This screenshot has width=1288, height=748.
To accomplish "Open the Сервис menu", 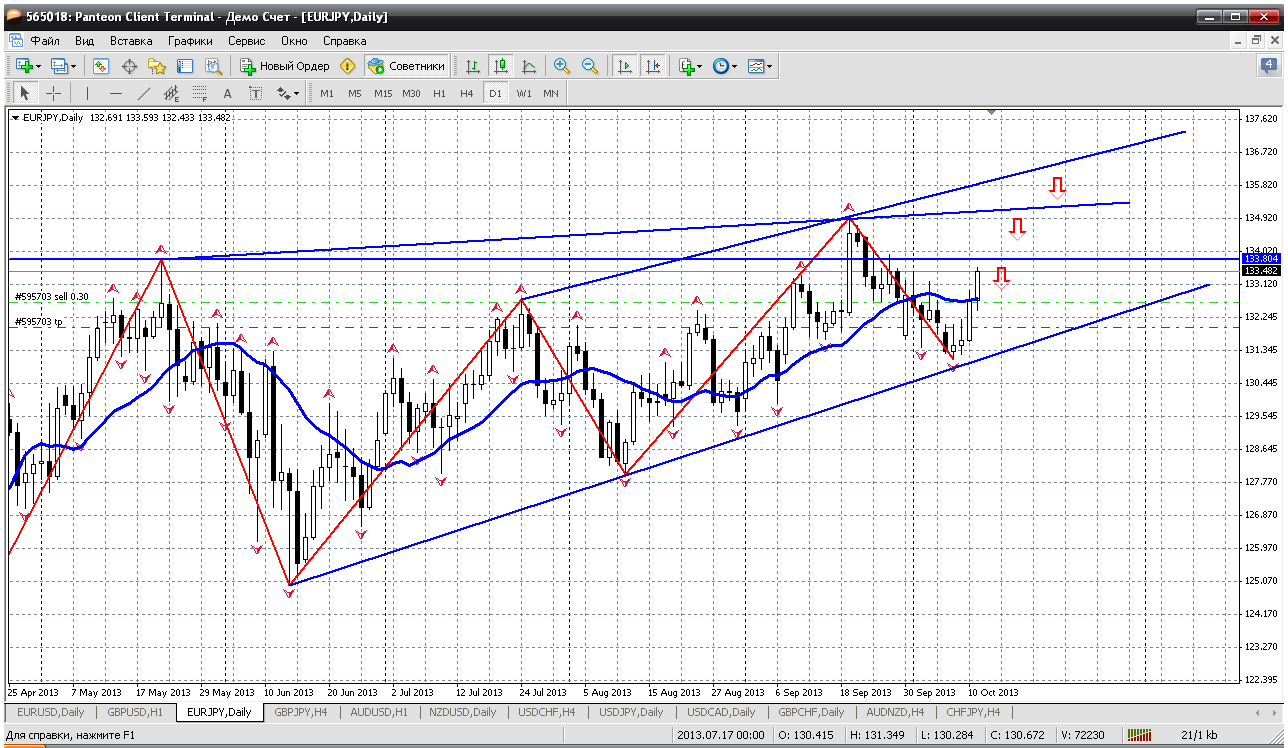I will pos(246,41).
